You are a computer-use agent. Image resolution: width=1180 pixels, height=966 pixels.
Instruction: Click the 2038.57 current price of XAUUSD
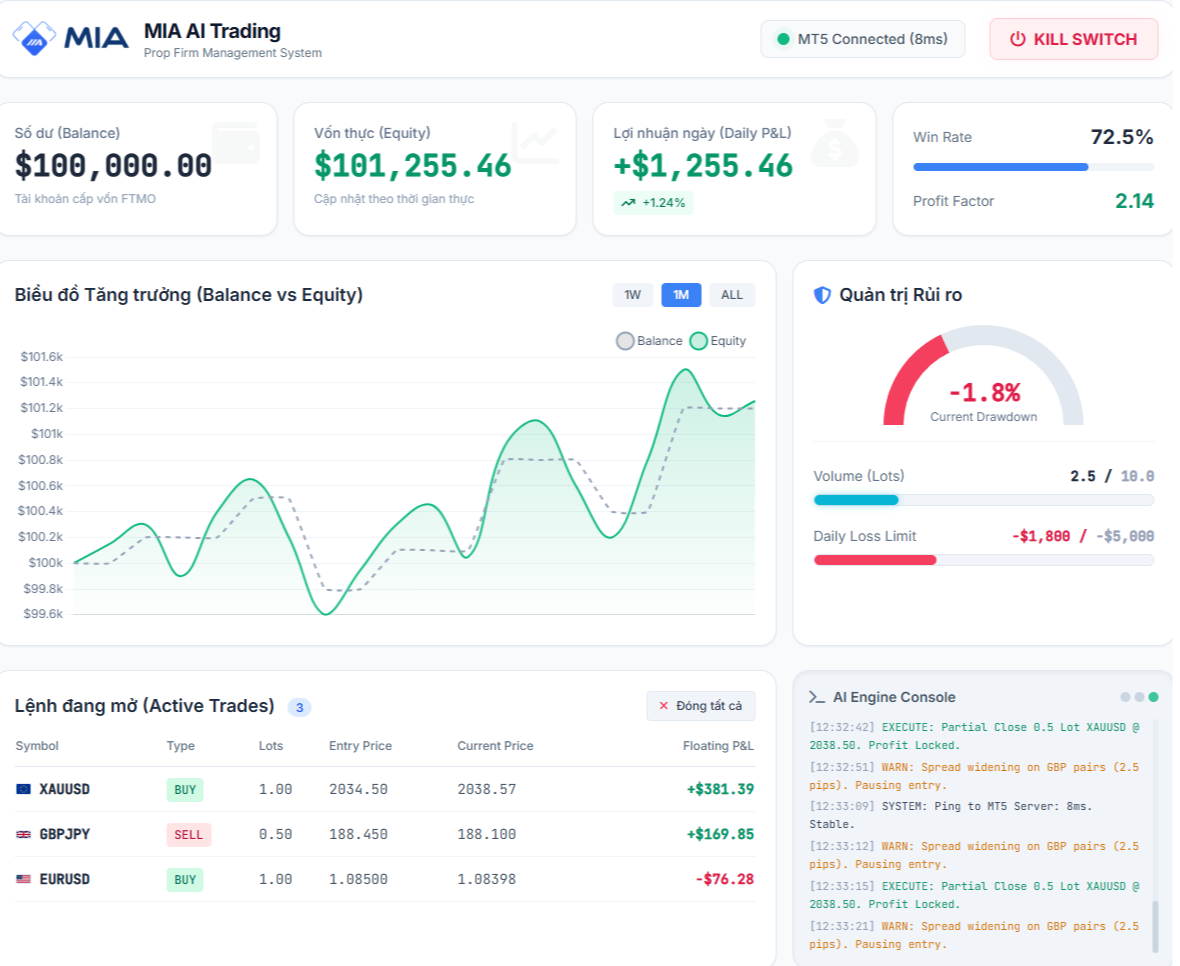point(487,789)
